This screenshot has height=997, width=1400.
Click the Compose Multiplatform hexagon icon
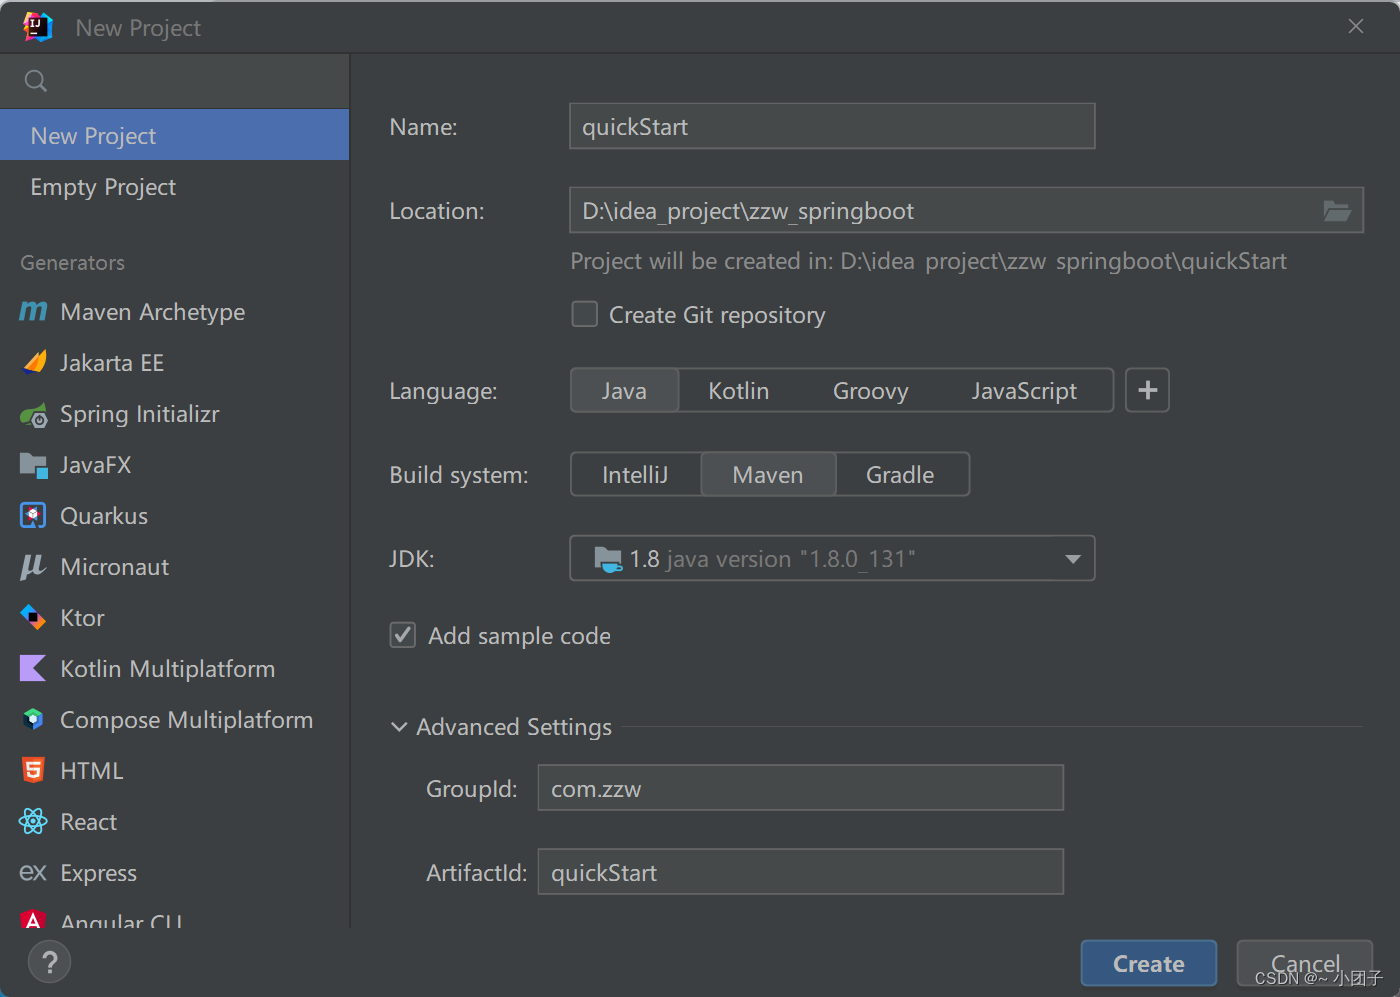33,719
